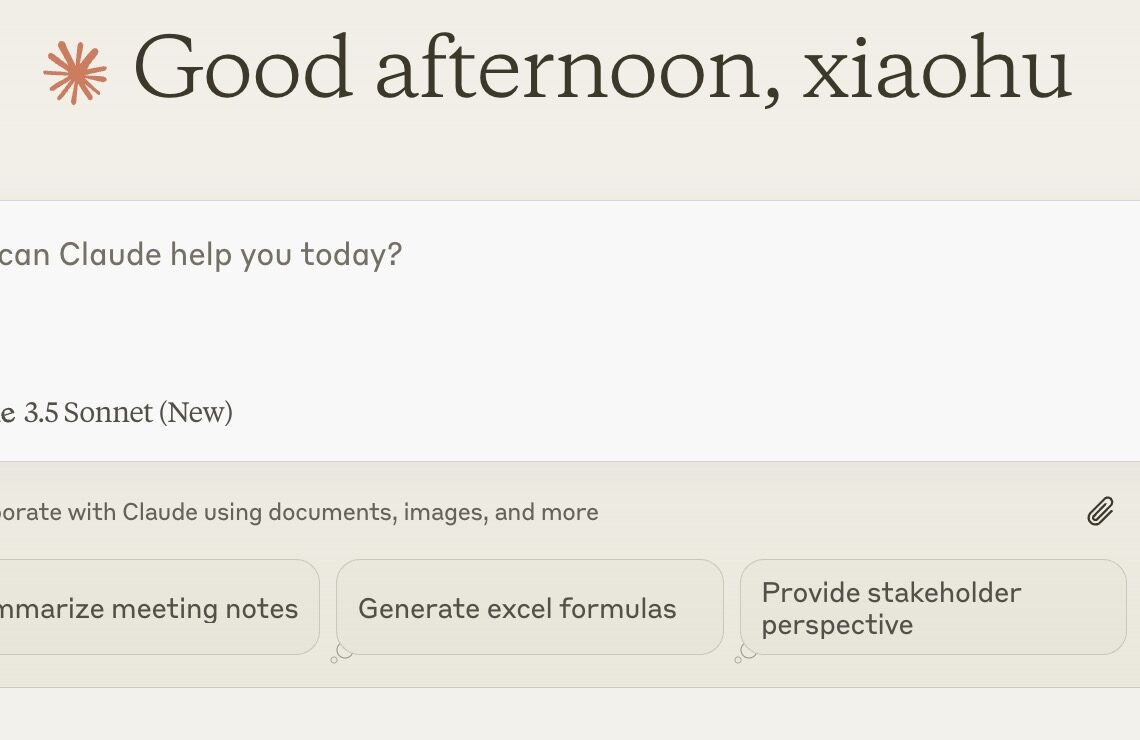Screen dimensions: 1140x740
Task: Click bubble tail on Generate excel formulas chip
Action: (x=342, y=653)
